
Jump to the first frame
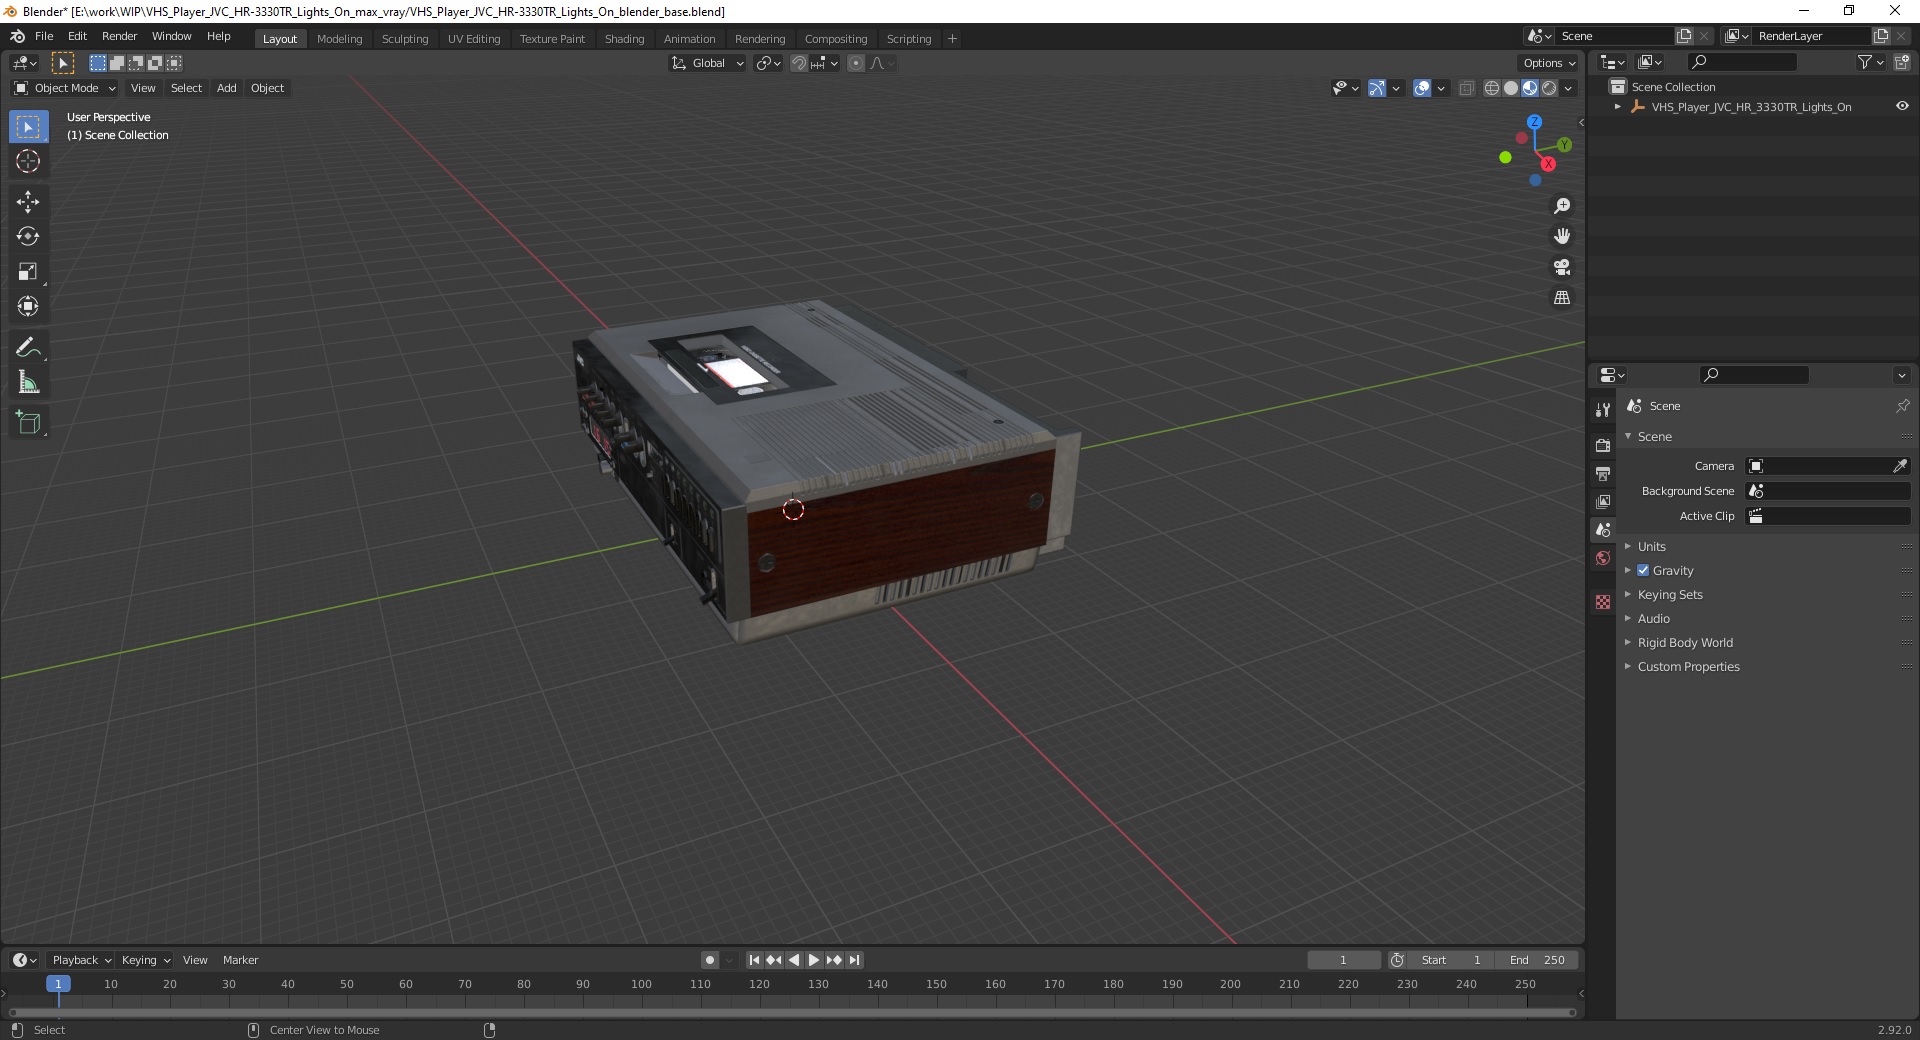click(755, 960)
